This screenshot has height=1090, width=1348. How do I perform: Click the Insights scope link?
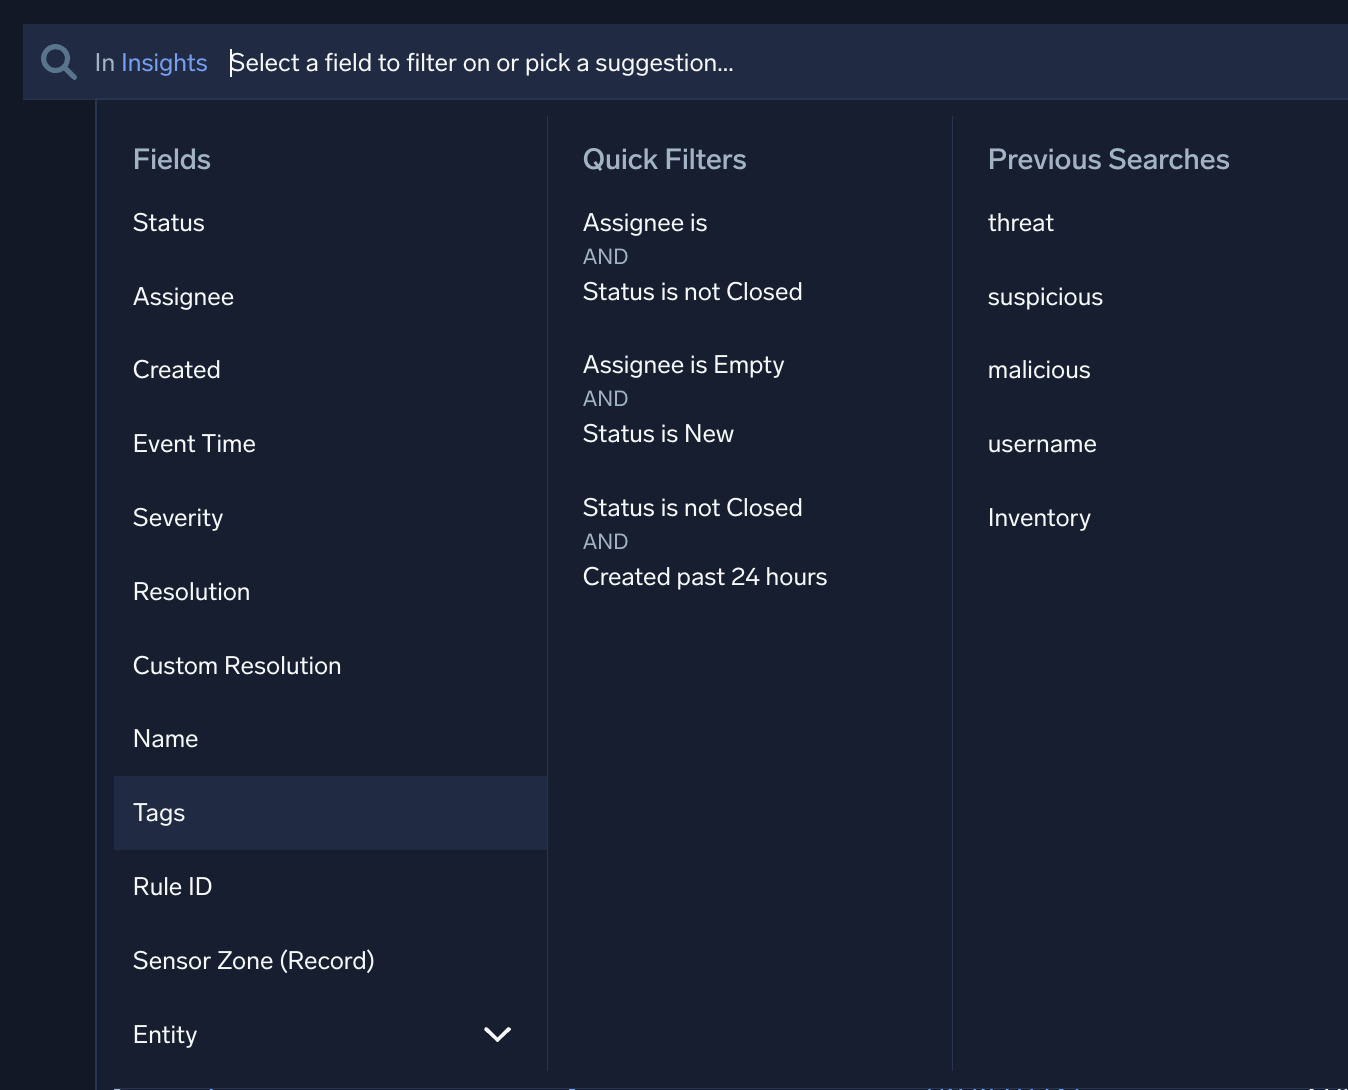(163, 63)
